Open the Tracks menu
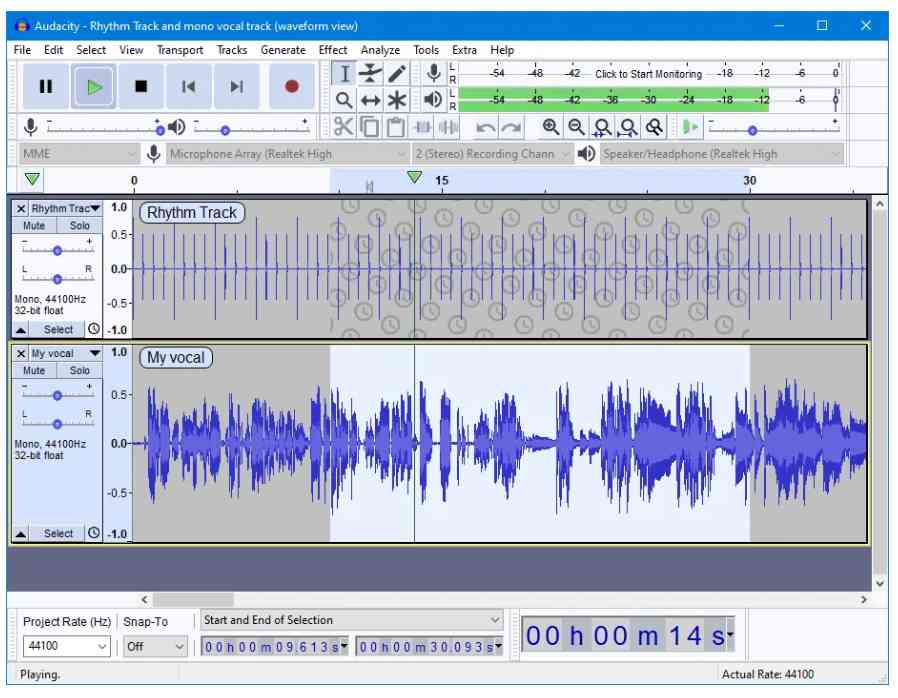898x698 pixels. [x=232, y=50]
